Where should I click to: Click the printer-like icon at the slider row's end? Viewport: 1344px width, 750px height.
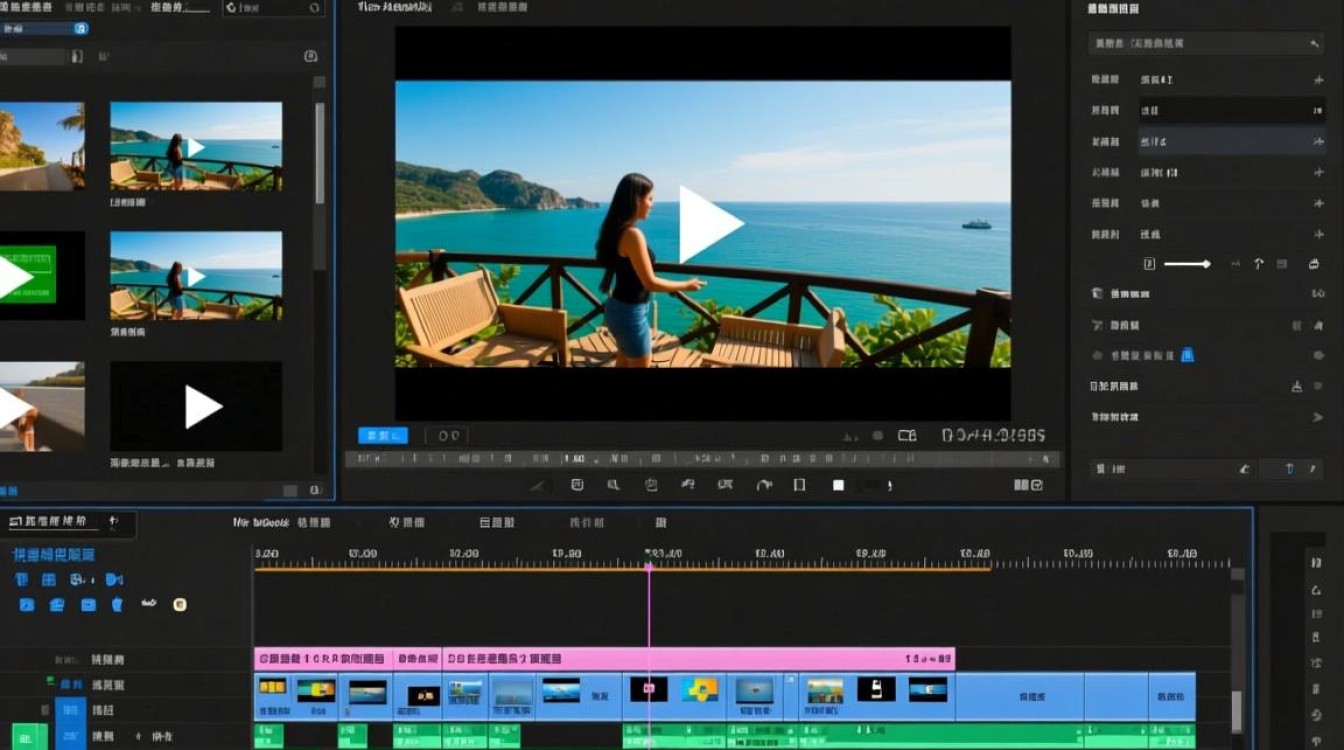(1313, 264)
